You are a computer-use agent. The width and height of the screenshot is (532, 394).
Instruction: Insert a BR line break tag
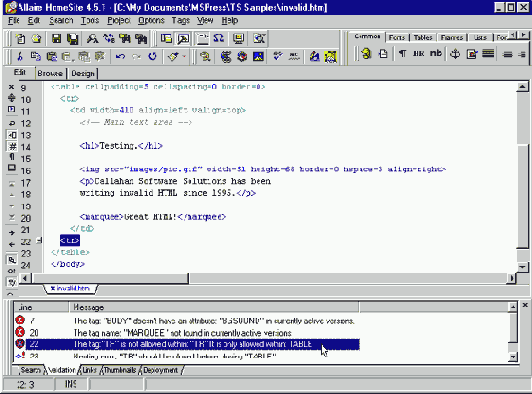[419, 54]
